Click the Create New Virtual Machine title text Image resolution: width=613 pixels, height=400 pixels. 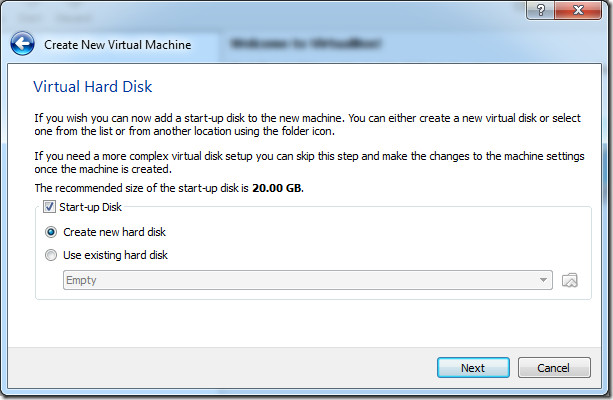pos(118,45)
